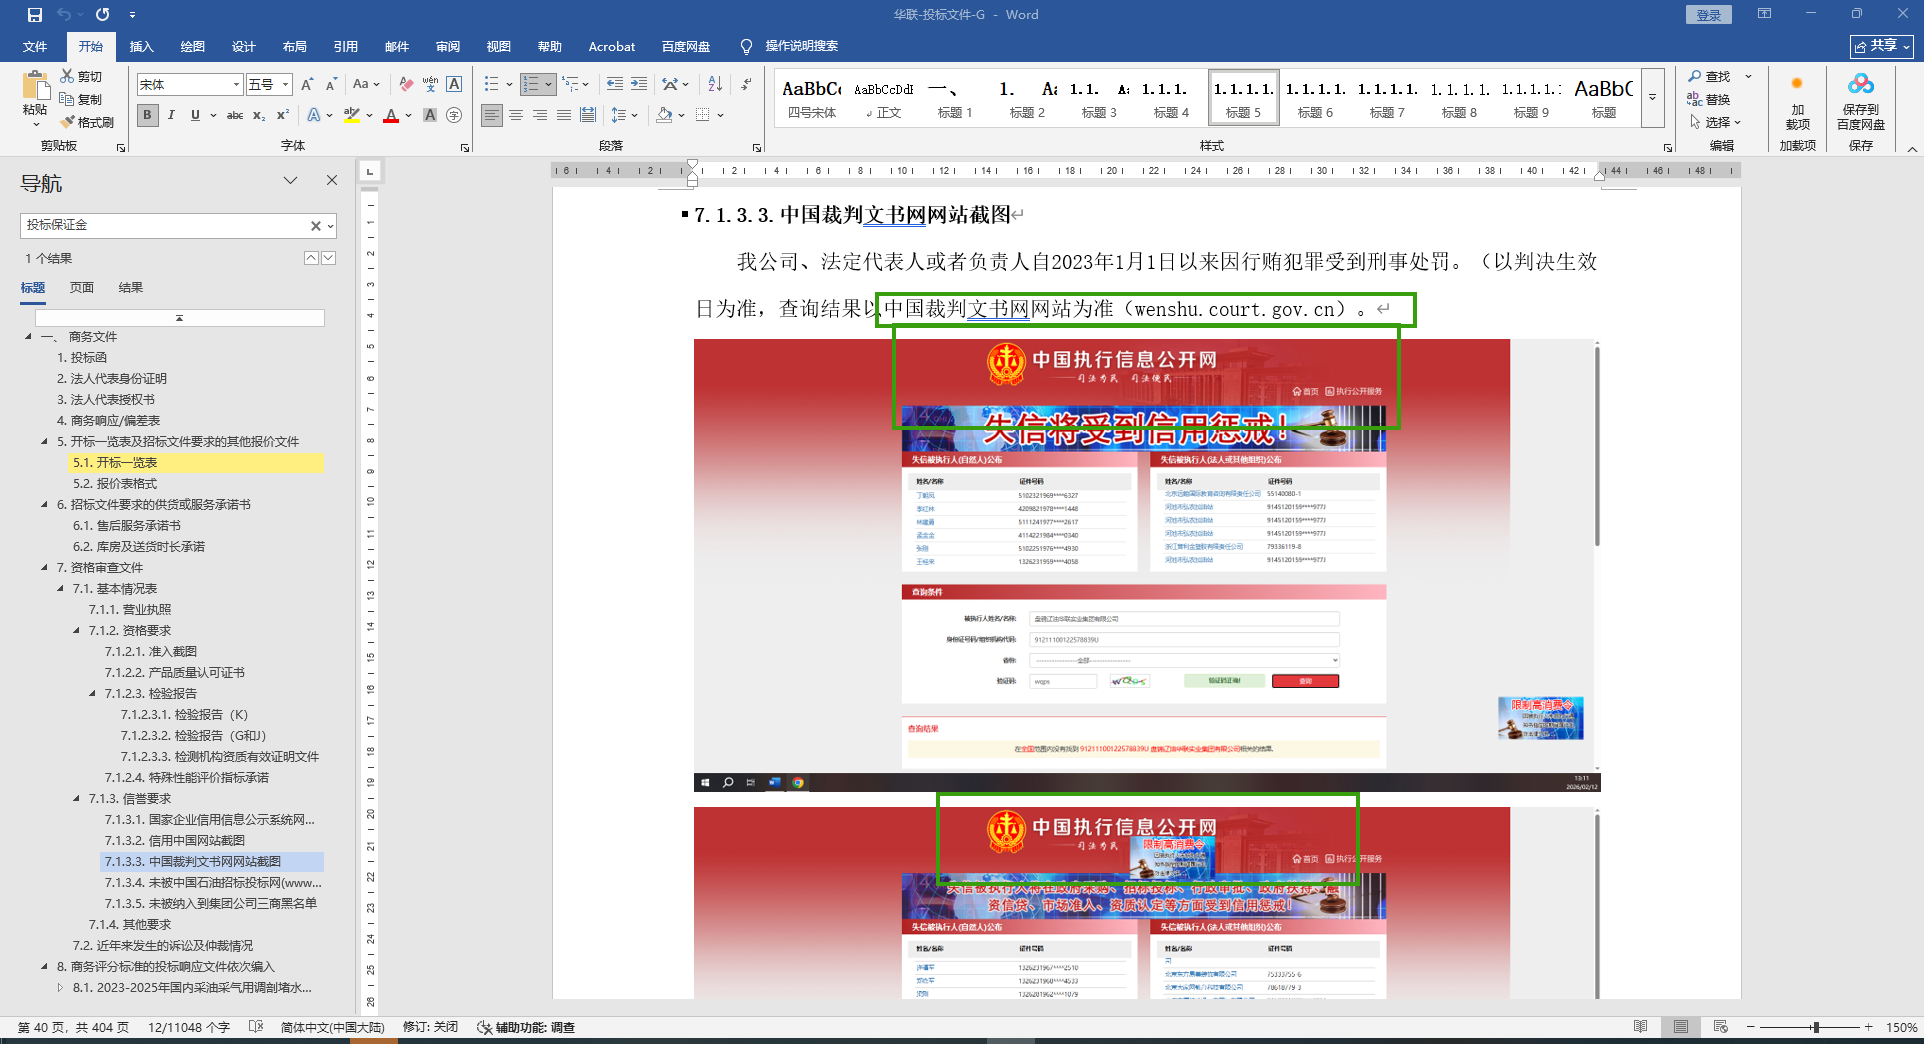The height and width of the screenshot is (1044, 1924).
Task: Switch to the 结果 tab in the navigation pane
Action: pyautogui.click(x=130, y=287)
